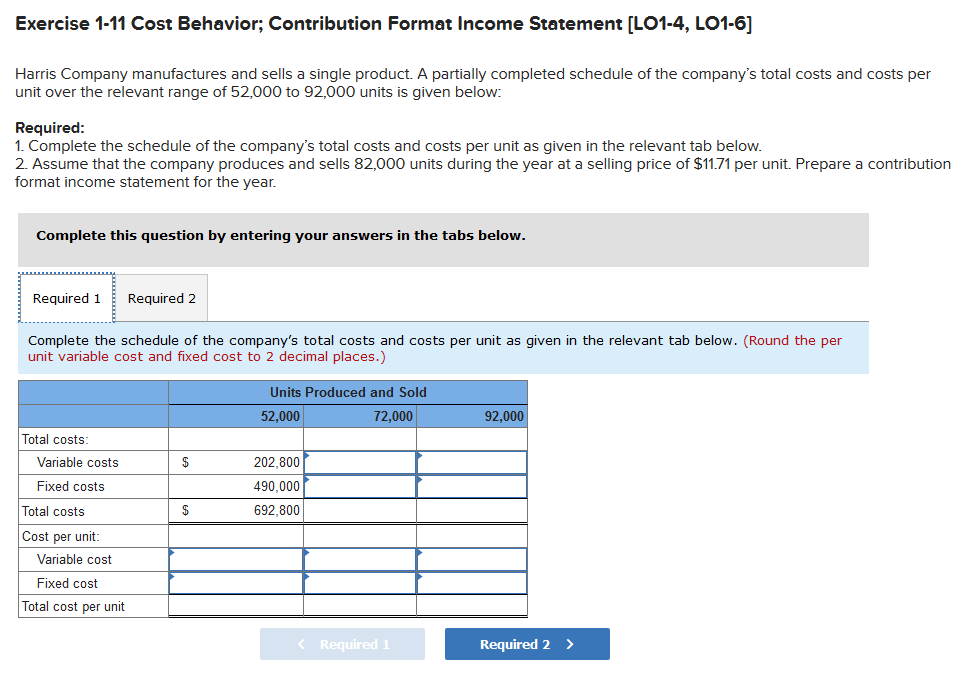The height and width of the screenshot is (694, 977).
Task: Click the Total cost per unit cell for 52,000
Action: click(x=235, y=606)
